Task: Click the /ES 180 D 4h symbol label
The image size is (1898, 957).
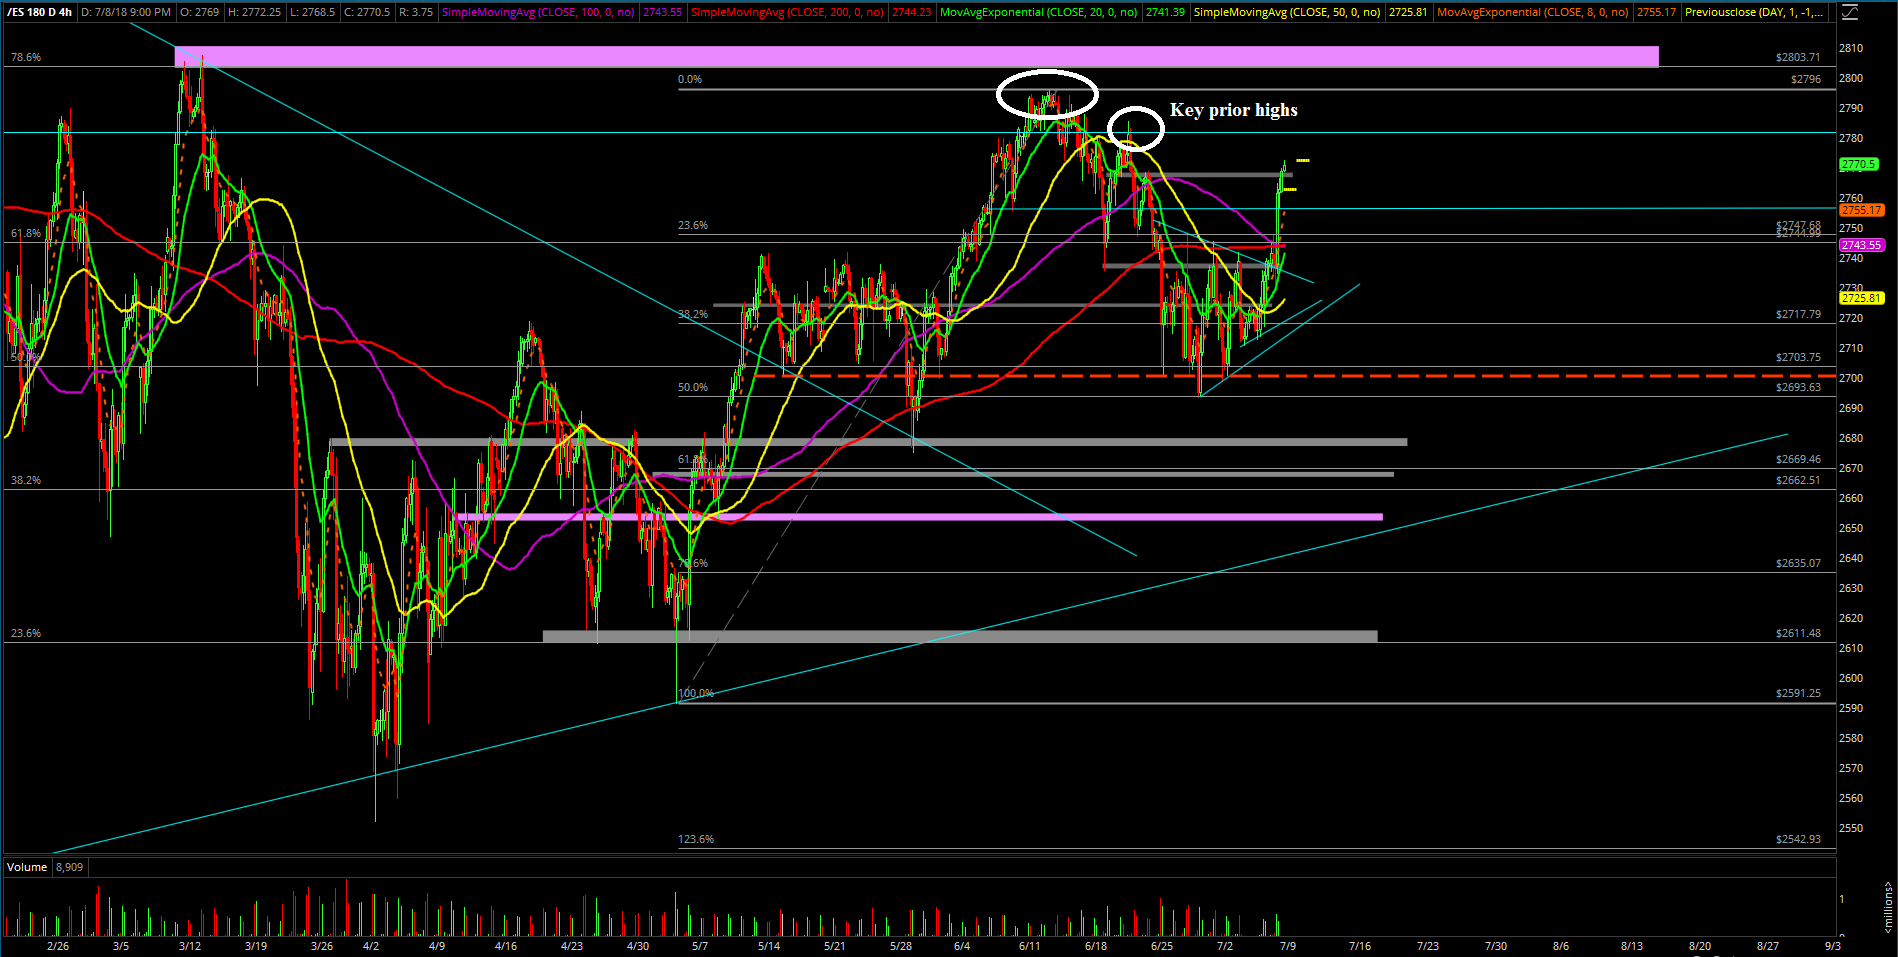Action: pyautogui.click(x=39, y=12)
